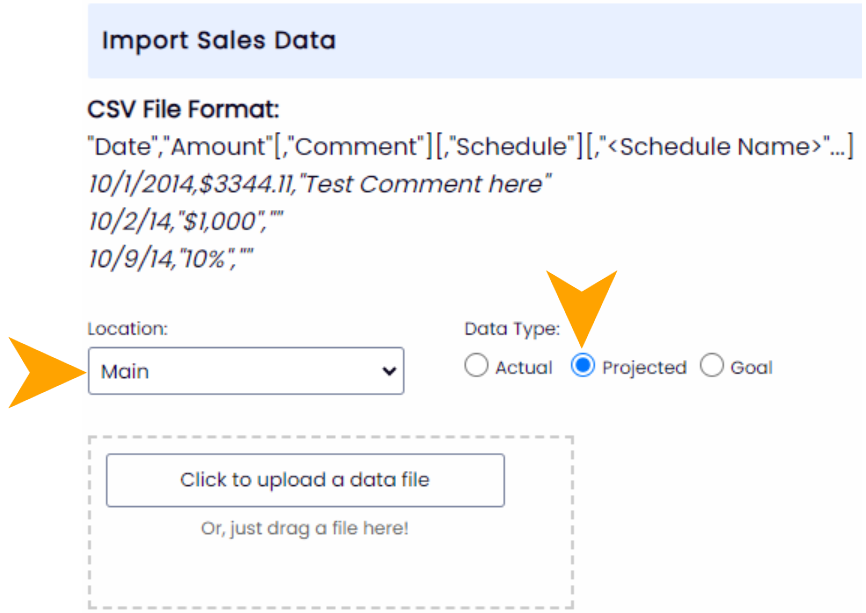
Task: Click the 'Projected' label text
Action: 644,368
